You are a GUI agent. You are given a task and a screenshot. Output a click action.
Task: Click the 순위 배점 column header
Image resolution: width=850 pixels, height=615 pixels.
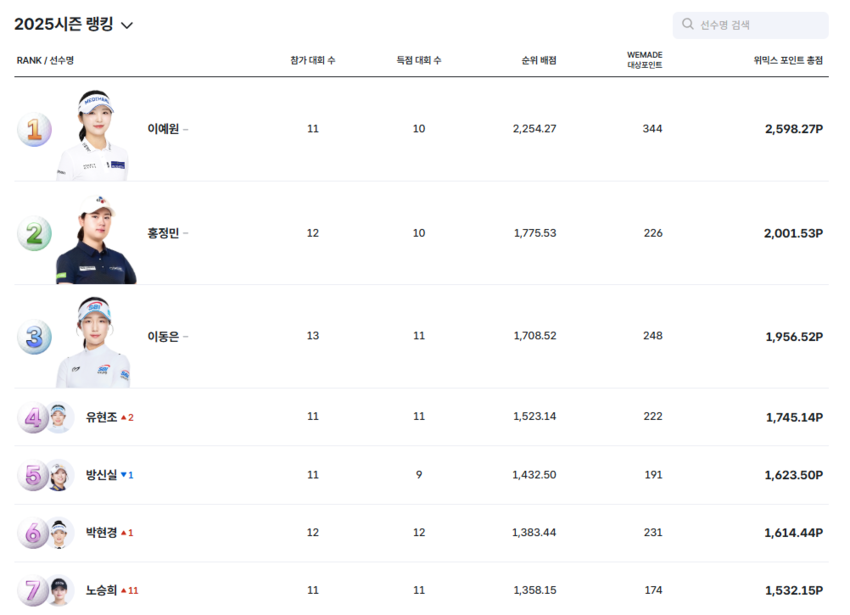click(538, 61)
